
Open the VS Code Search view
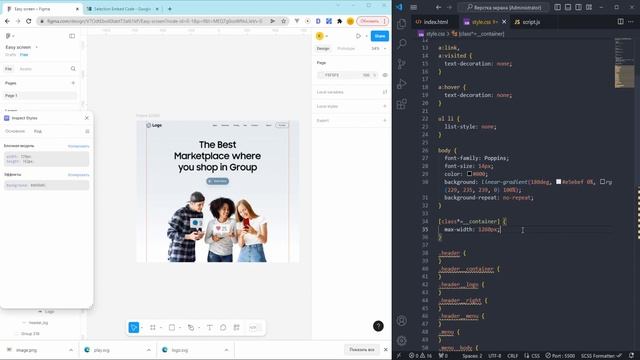click(x=402, y=43)
